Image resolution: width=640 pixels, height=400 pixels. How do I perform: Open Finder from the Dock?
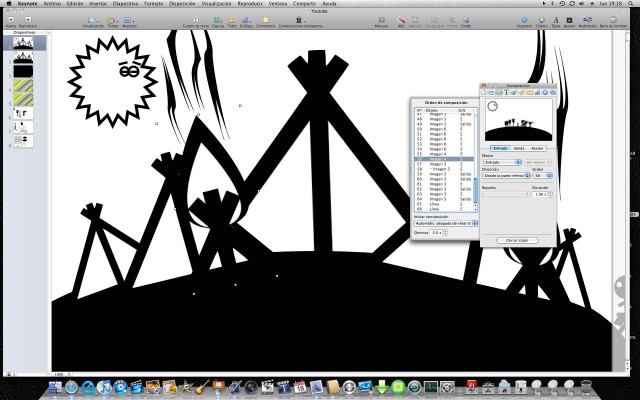(55, 387)
